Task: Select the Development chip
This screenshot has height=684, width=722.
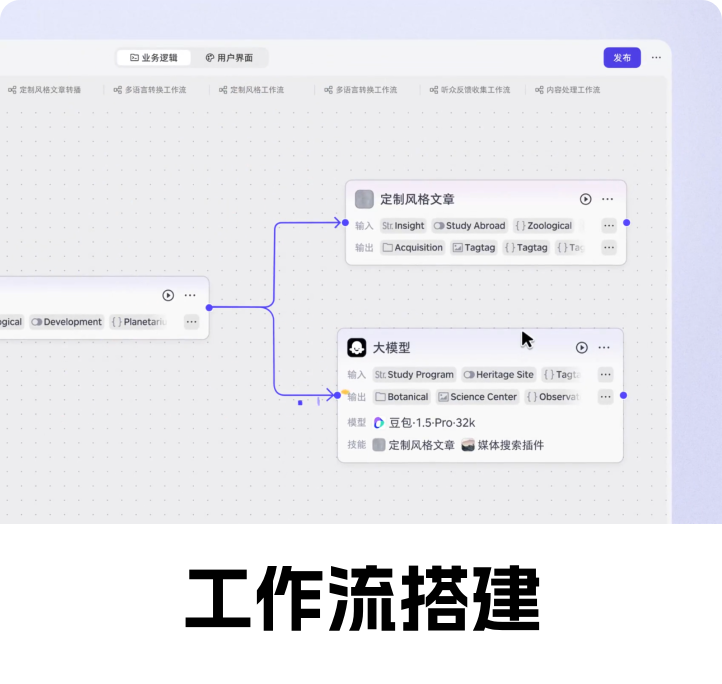Action: coord(66,322)
